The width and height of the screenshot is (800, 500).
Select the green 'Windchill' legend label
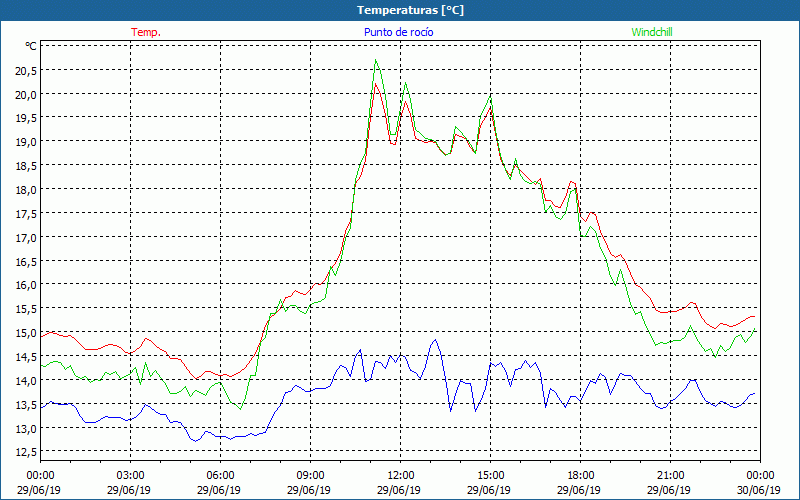(x=652, y=32)
